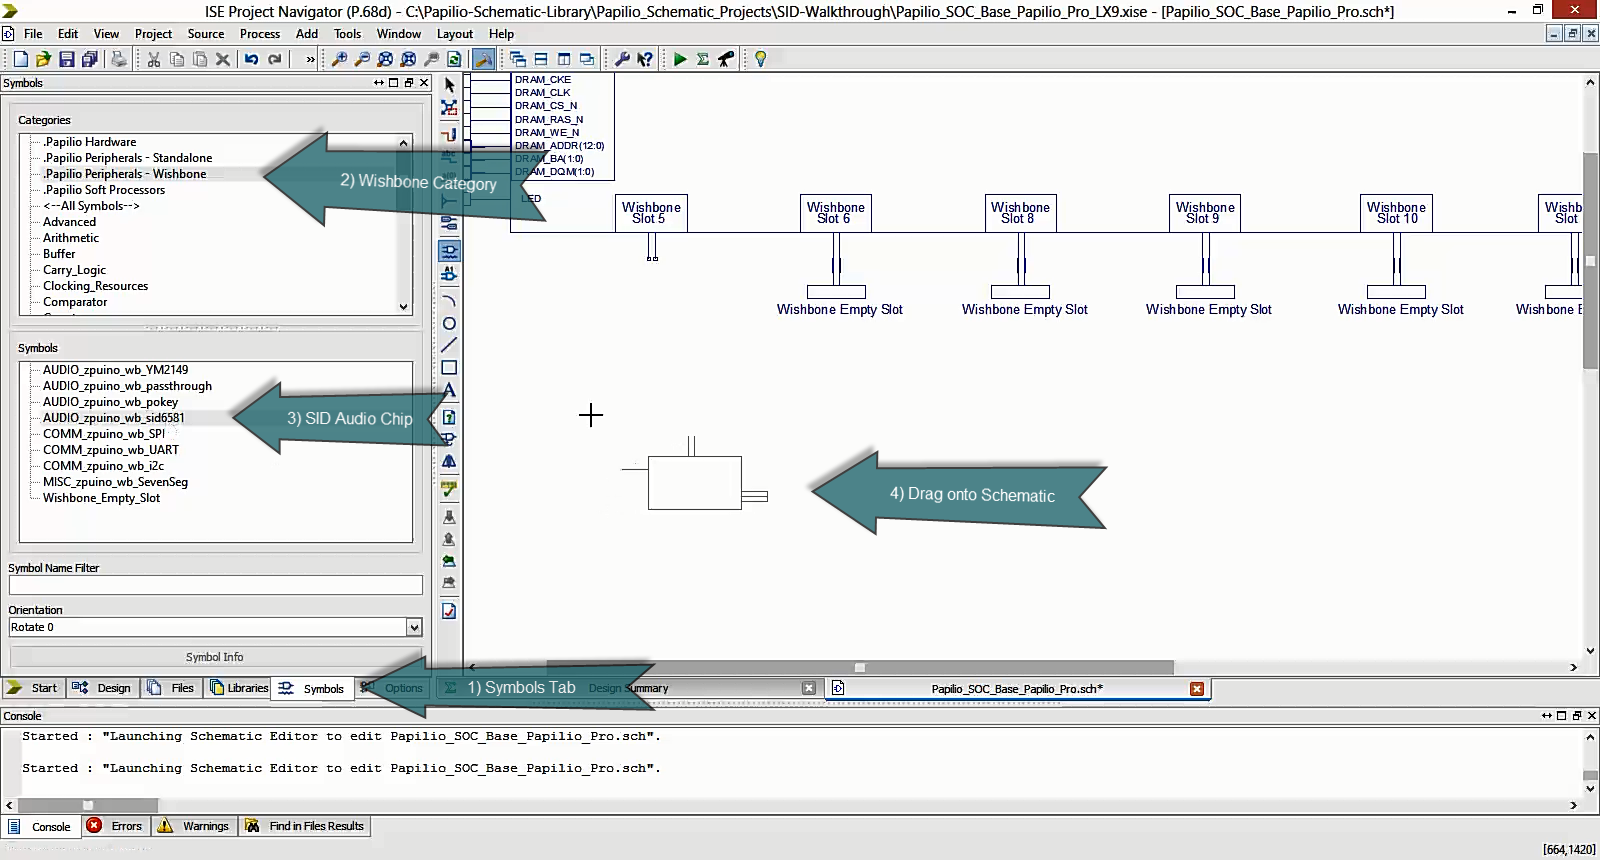Click the Open folder icon

43,59
